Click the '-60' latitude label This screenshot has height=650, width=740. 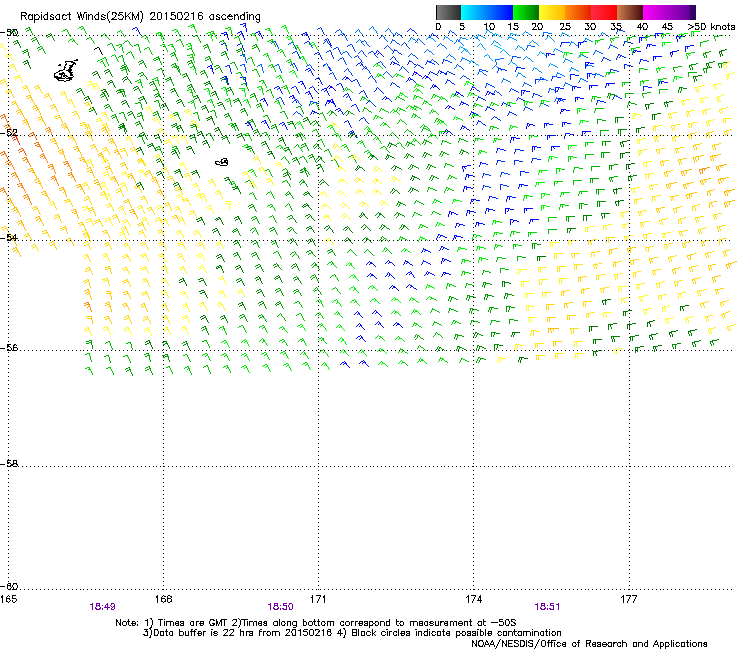tap(9, 587)
